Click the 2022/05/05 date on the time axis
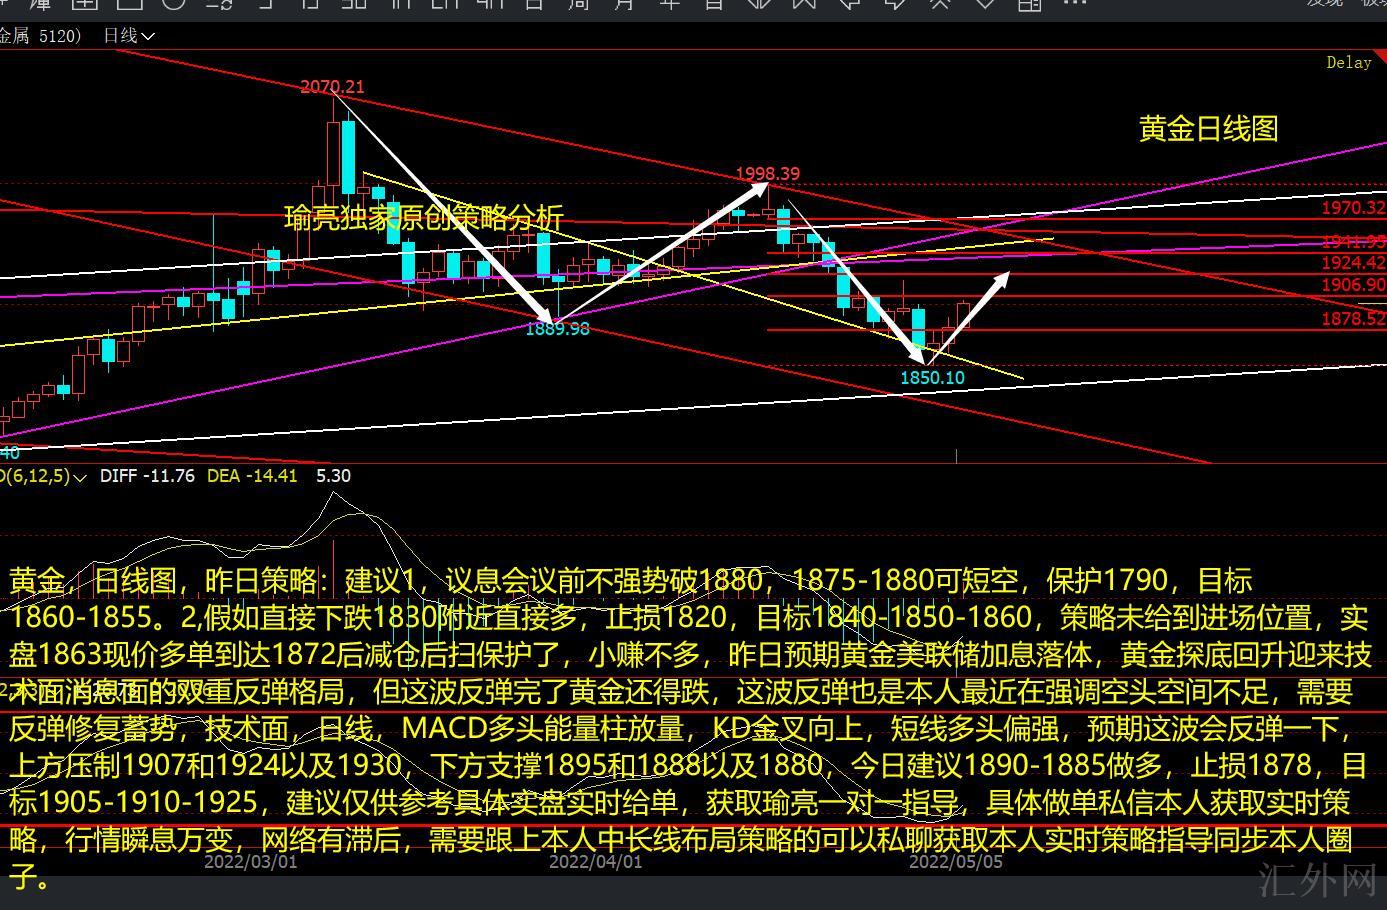1387x910 pixels. click(x=956, y=861)
